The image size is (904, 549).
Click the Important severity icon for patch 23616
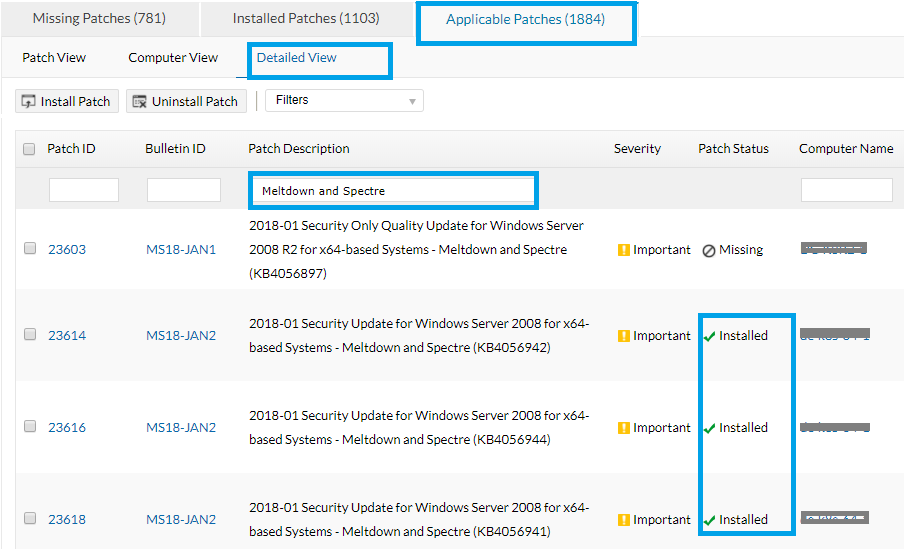coord(623,428)
